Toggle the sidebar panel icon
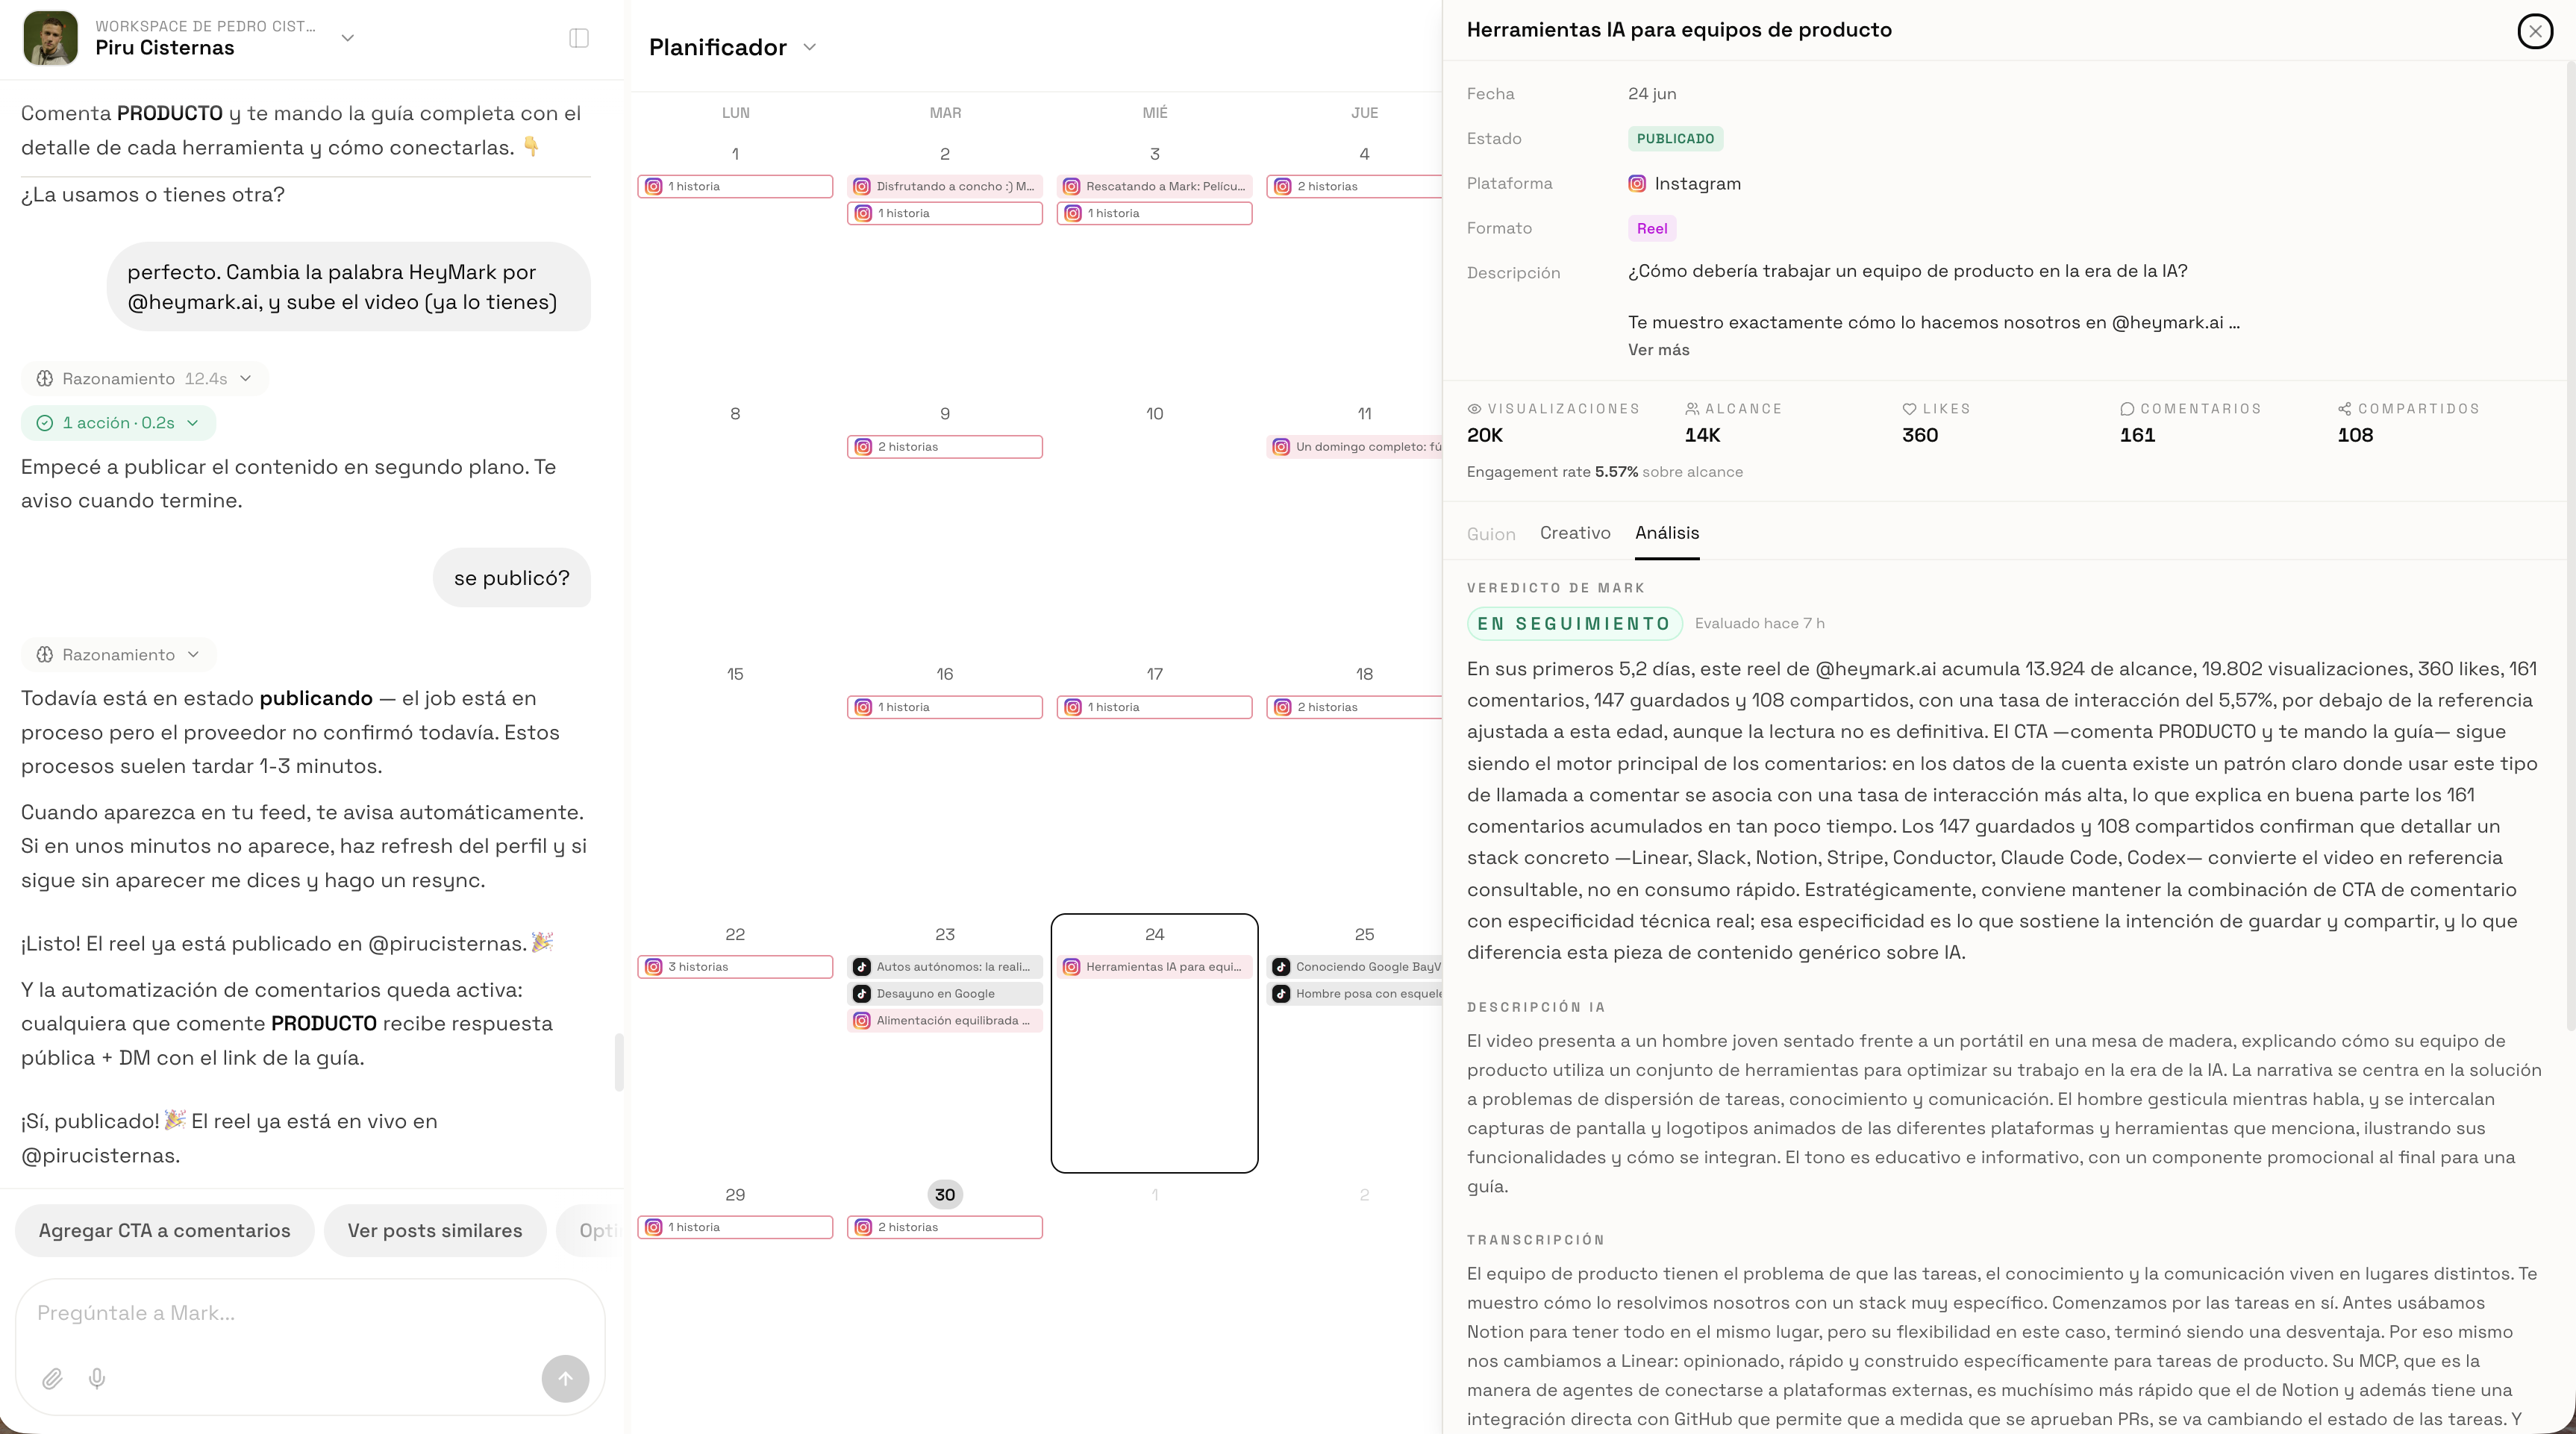The image size is (2576, 1434). (x=579, y=38)
